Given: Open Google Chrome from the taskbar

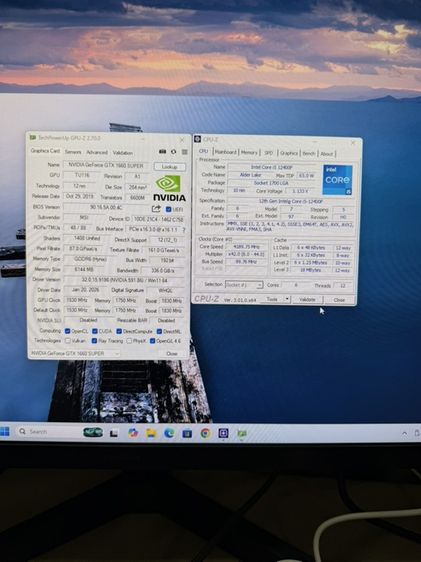Looking at the screenshot, I should (x=205, y=434).
